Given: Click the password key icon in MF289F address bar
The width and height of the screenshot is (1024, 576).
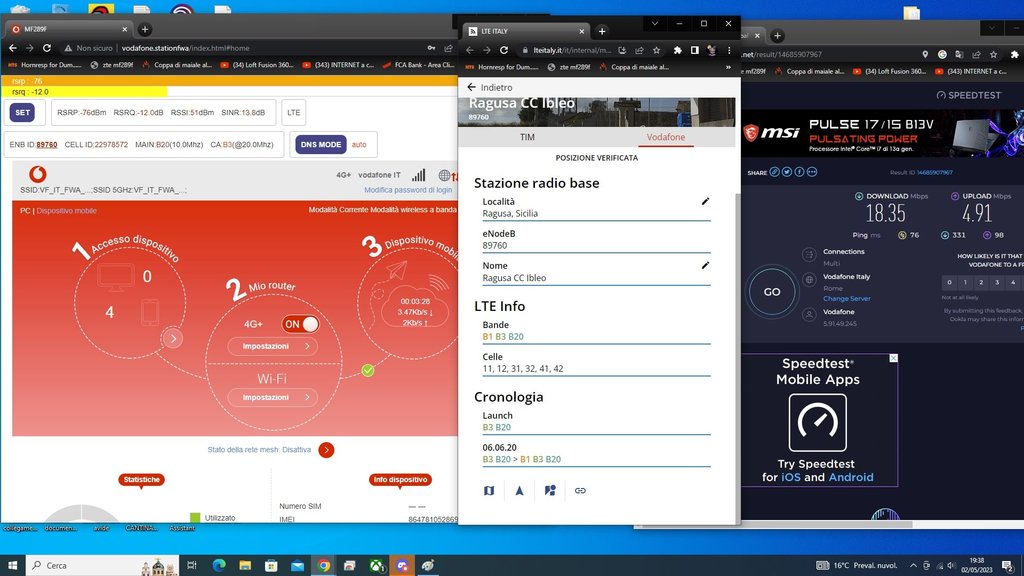Looking at the screenshot, I should pyautogui.click(x=431, y=48).
